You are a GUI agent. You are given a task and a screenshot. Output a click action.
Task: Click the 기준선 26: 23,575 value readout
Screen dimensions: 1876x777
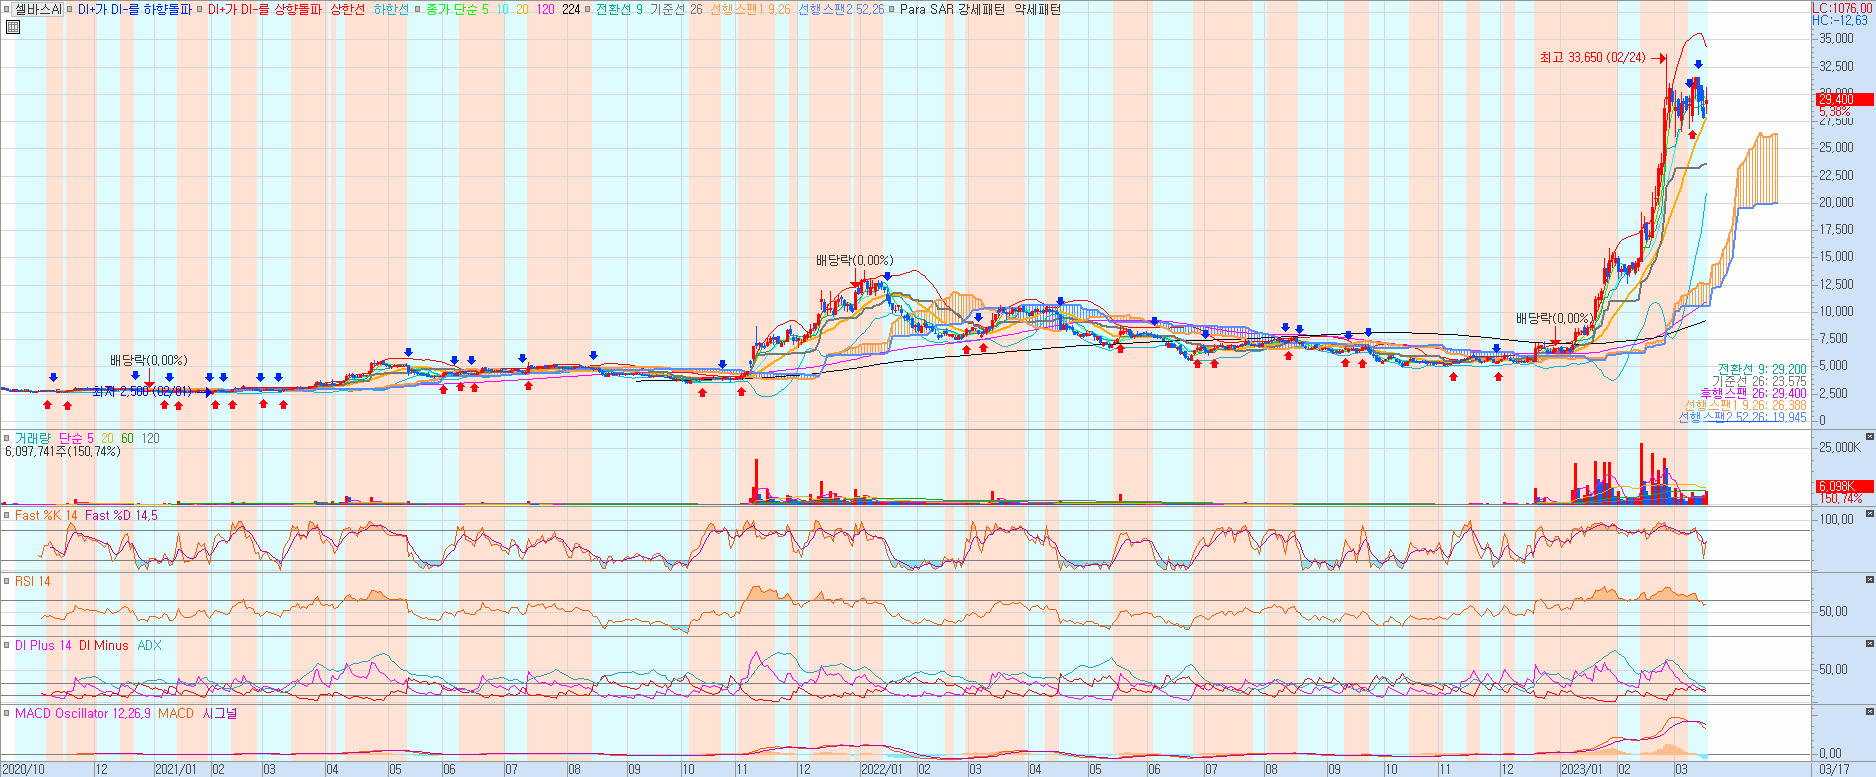[x=1759, y=381]
